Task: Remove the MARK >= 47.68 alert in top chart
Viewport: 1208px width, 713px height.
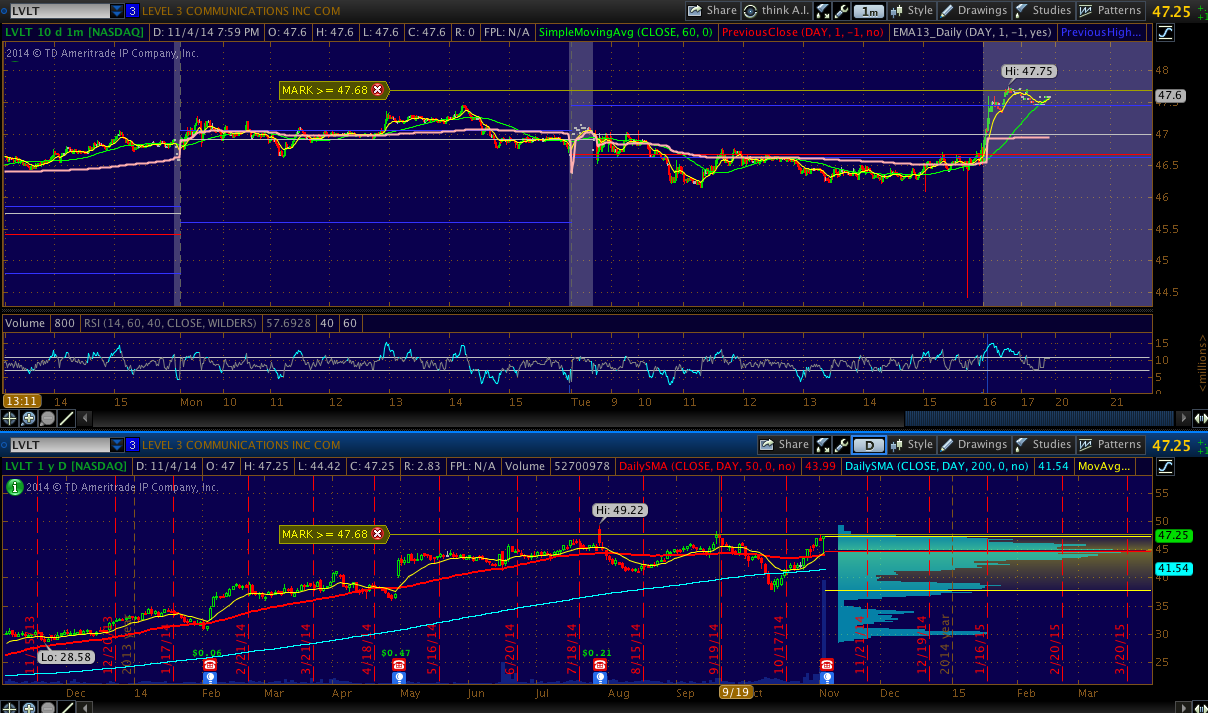Action: 377,90
